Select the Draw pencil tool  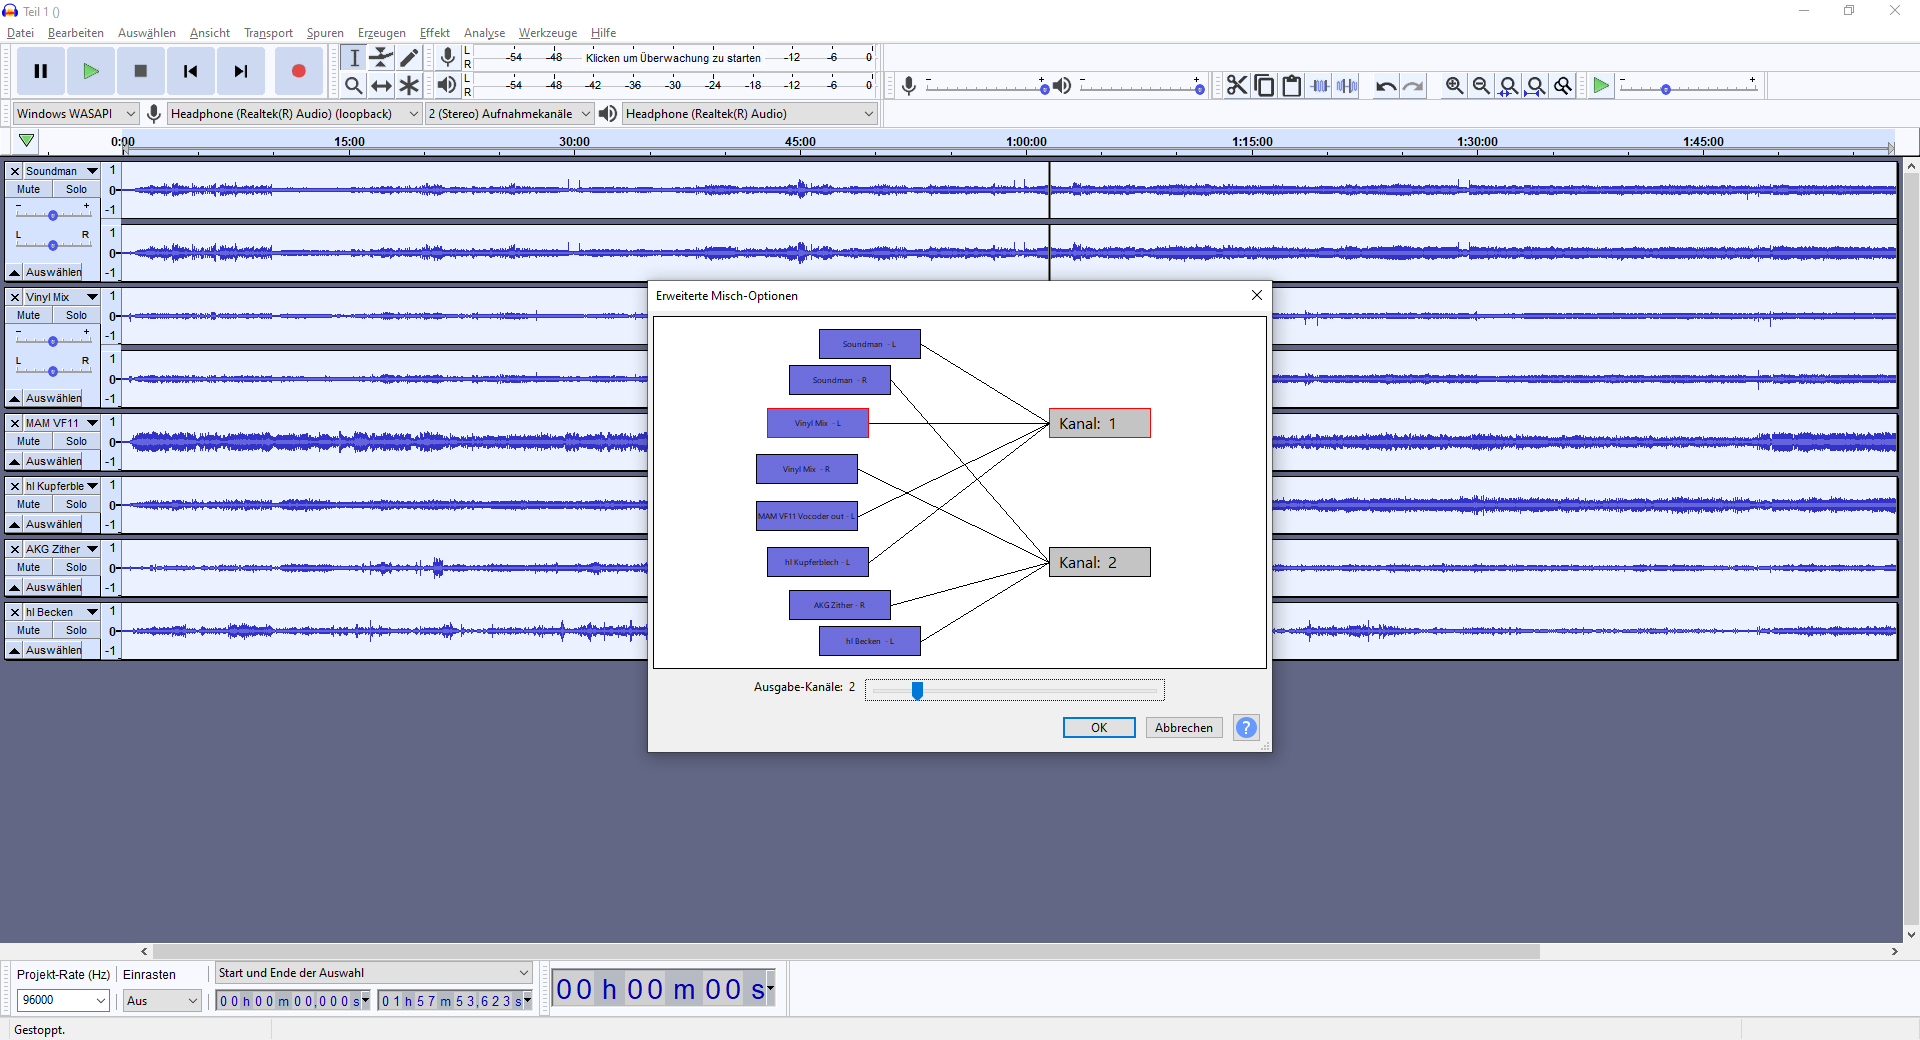409,57
